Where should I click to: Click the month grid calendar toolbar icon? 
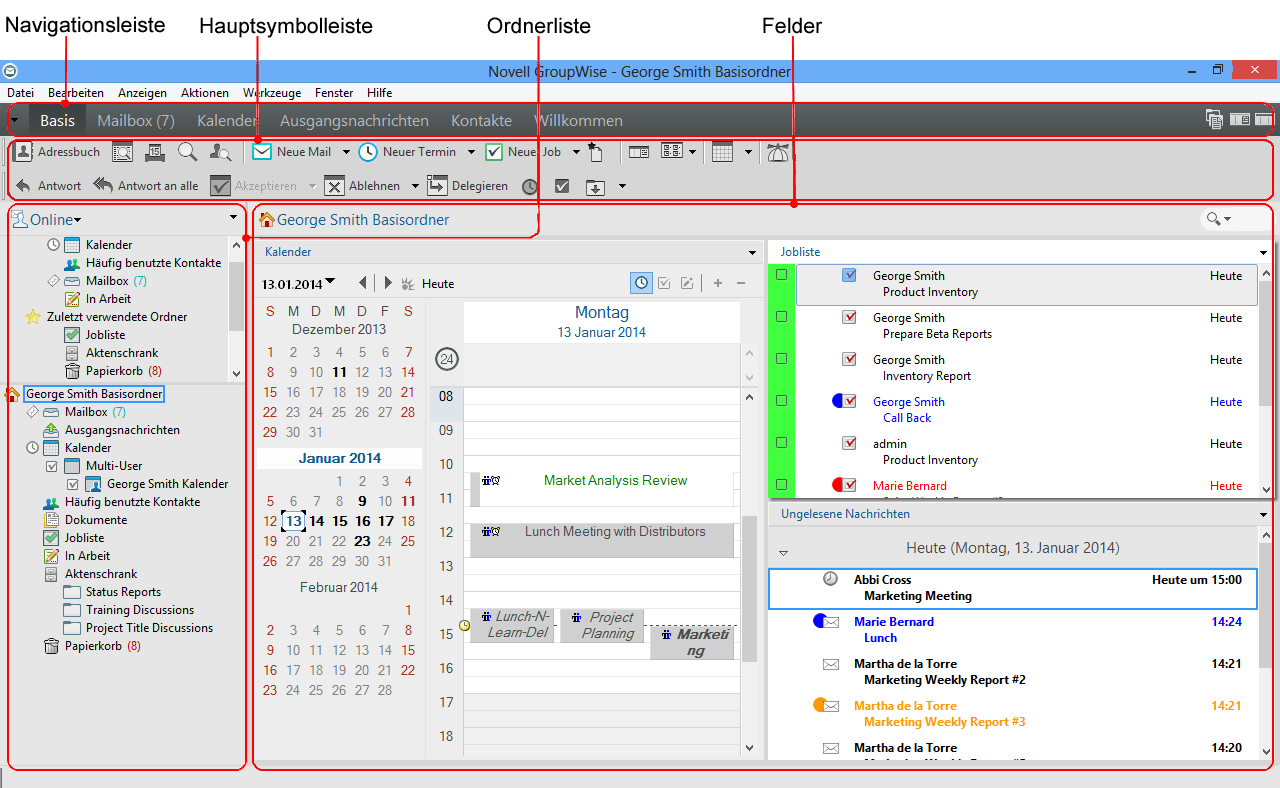pyautogui.click(x=722, y=152)
